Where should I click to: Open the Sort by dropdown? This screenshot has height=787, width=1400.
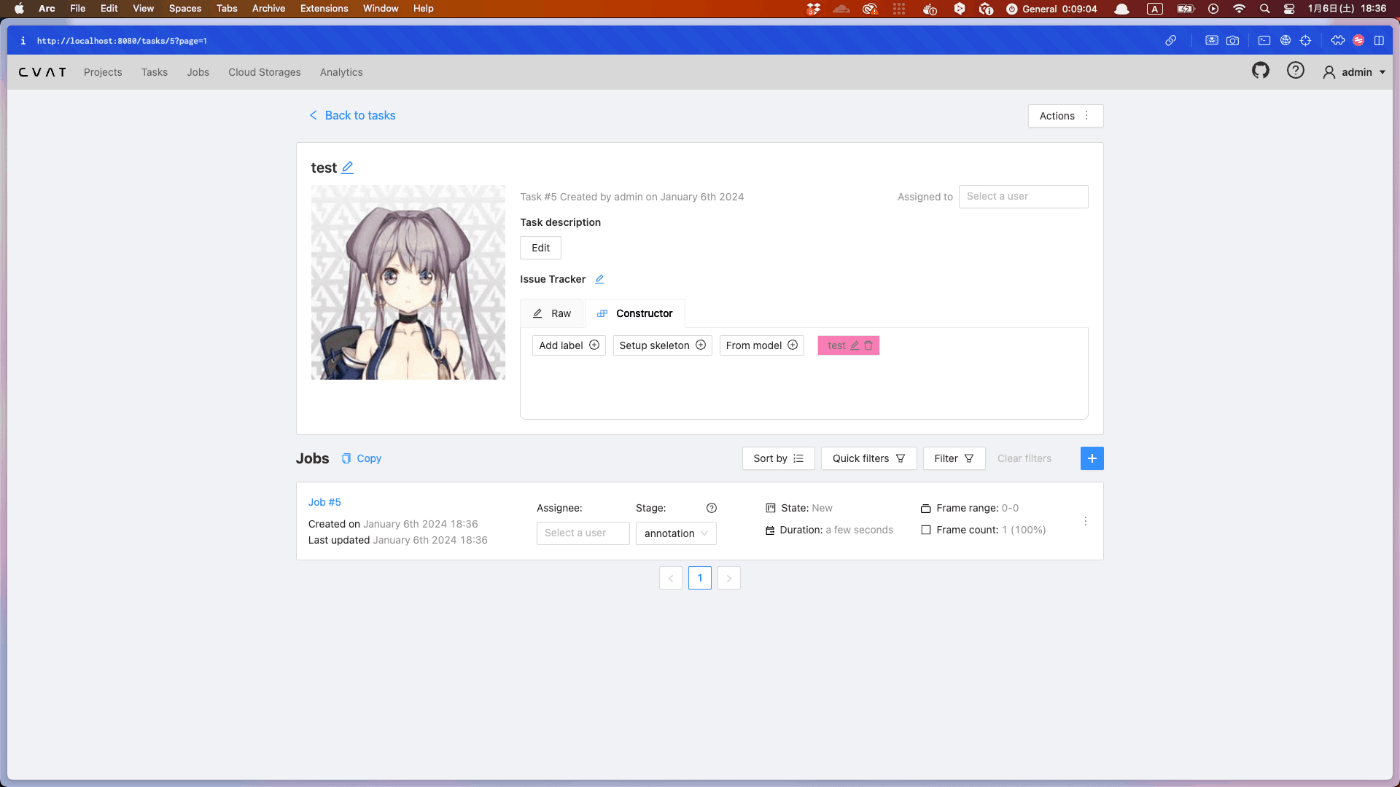click(778, 458)
